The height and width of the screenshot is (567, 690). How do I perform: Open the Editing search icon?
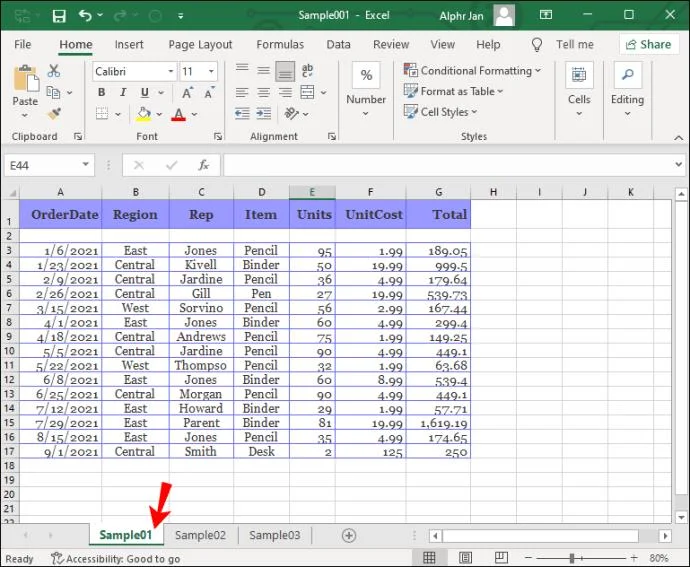click(628, 75)
